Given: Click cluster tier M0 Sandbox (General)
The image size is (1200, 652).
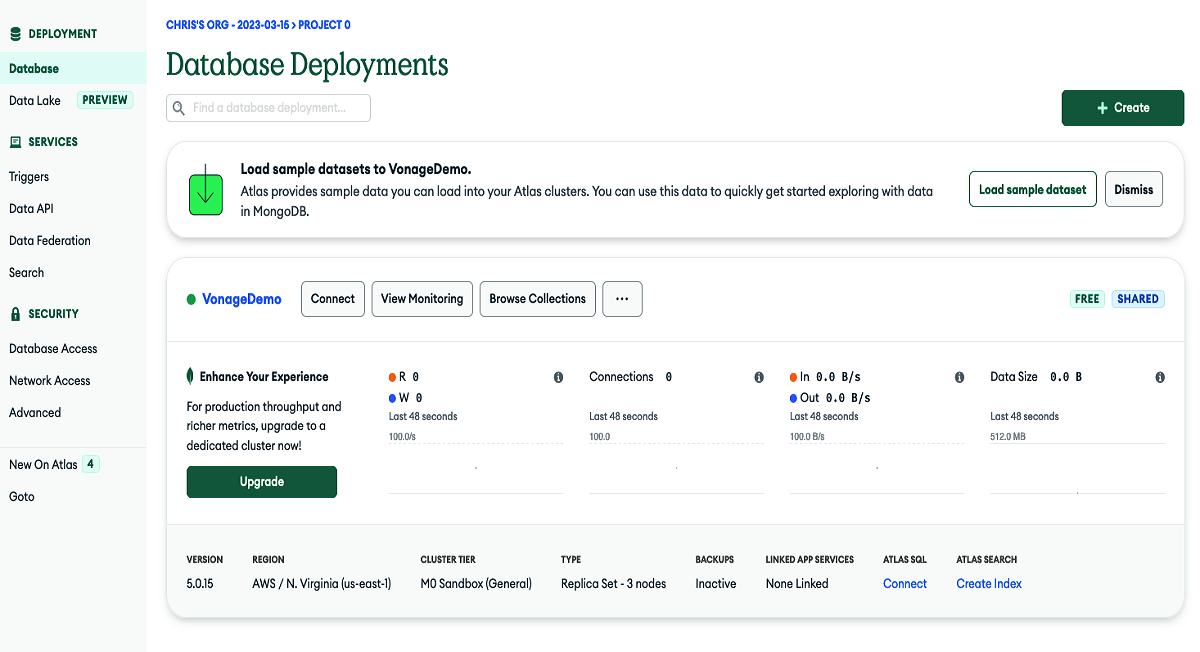Looking at the screenshot, I should pyautogui.click(x=476, y=584).
